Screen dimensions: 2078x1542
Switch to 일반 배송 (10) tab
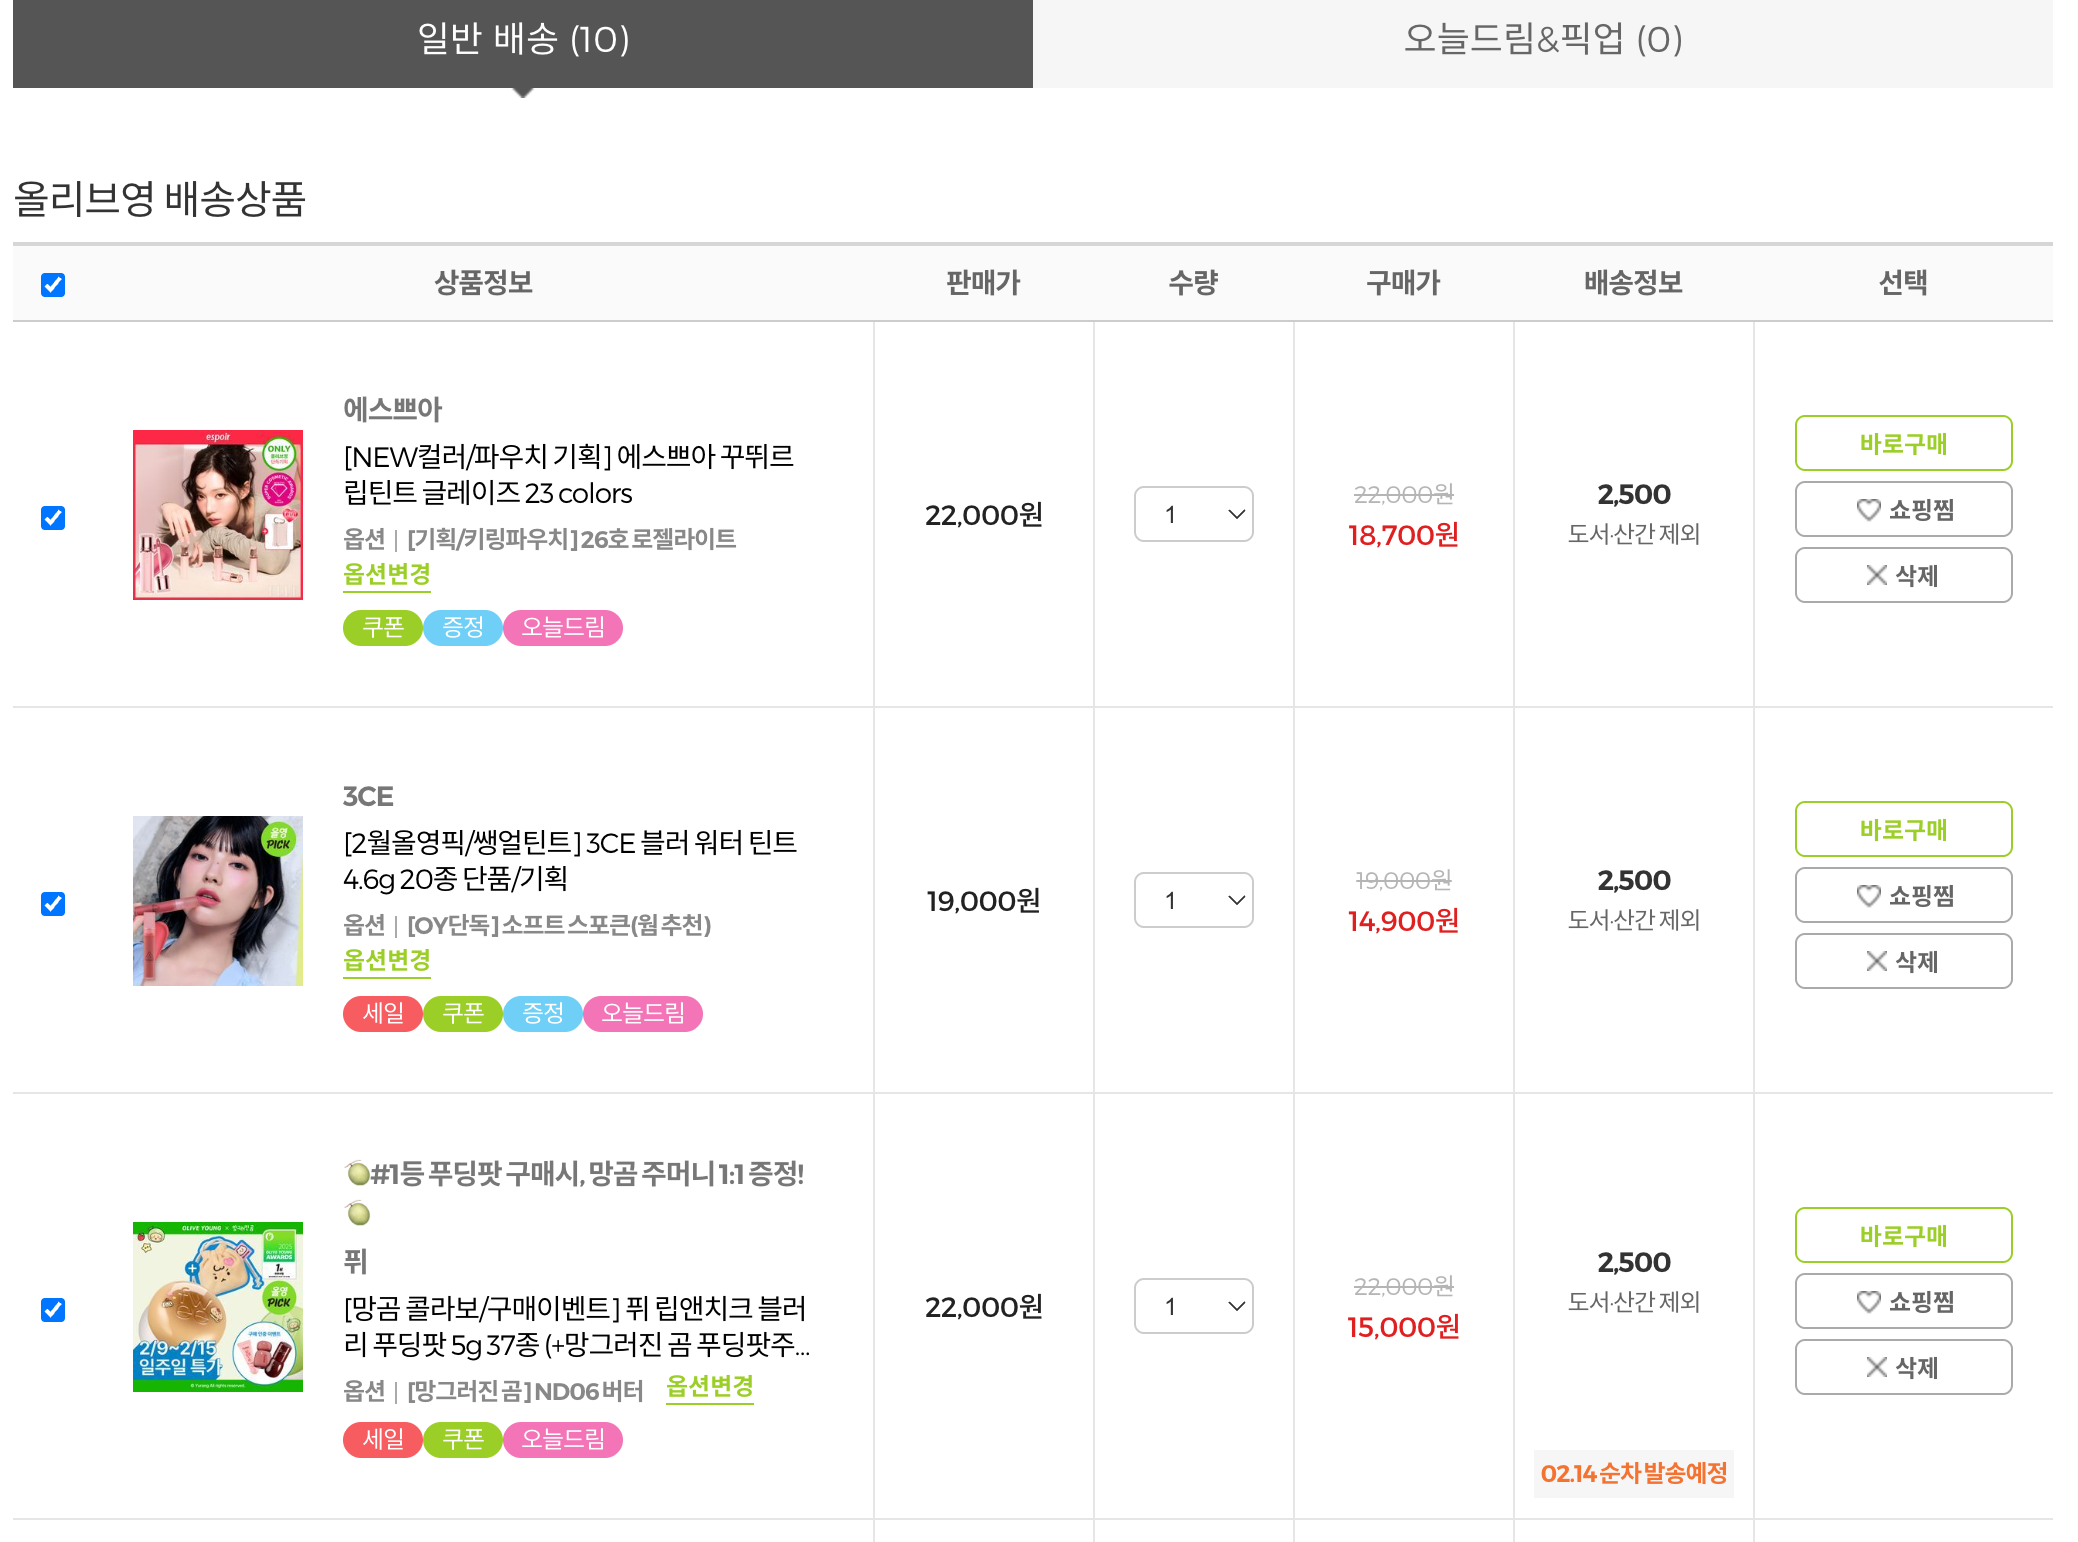[523, 41]
